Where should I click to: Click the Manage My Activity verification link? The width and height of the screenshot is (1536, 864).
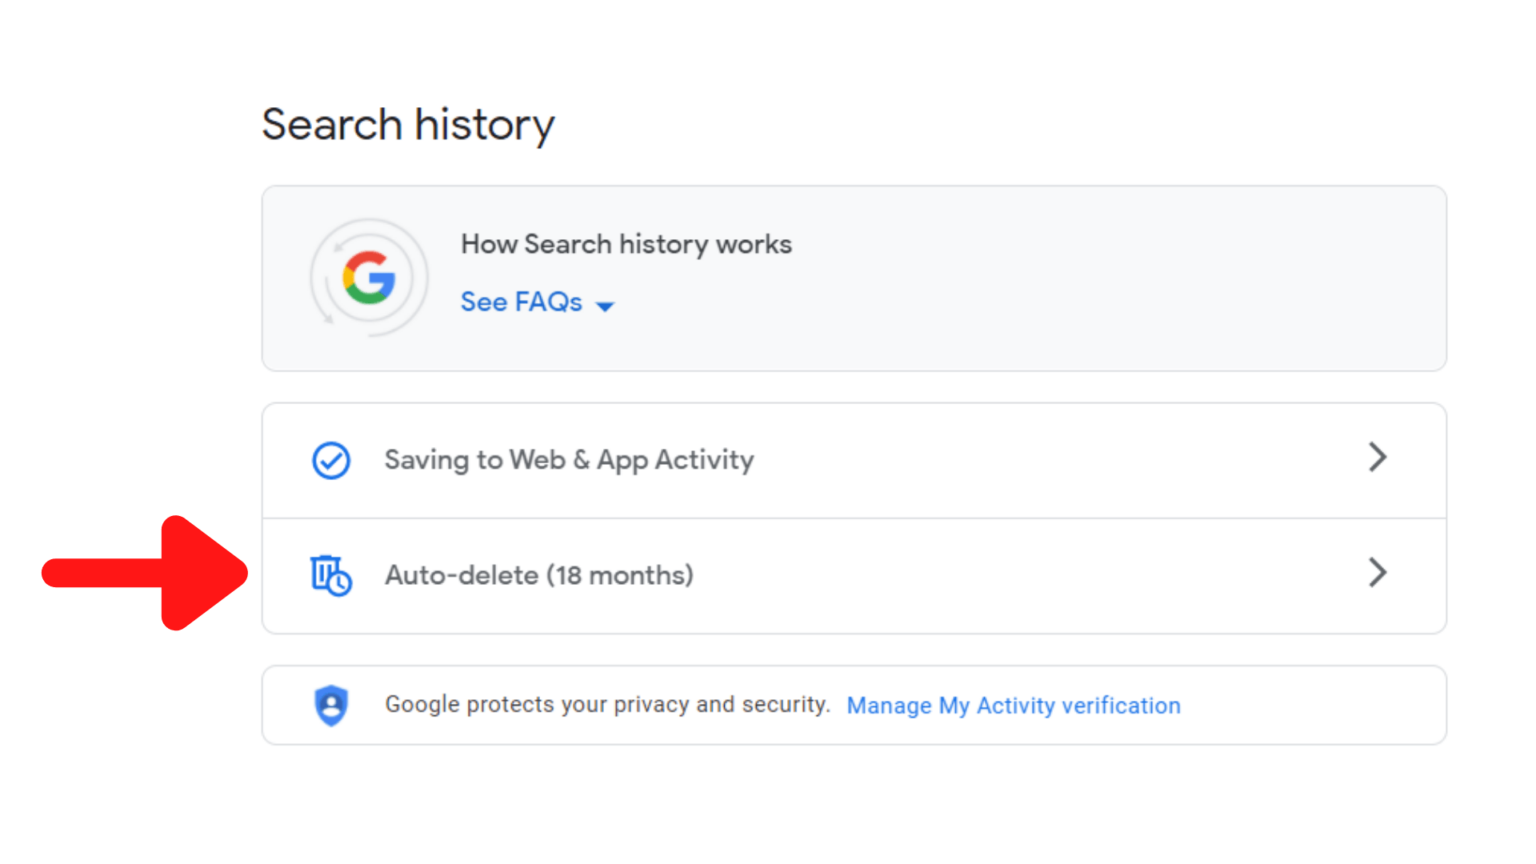pos(1013,705)
